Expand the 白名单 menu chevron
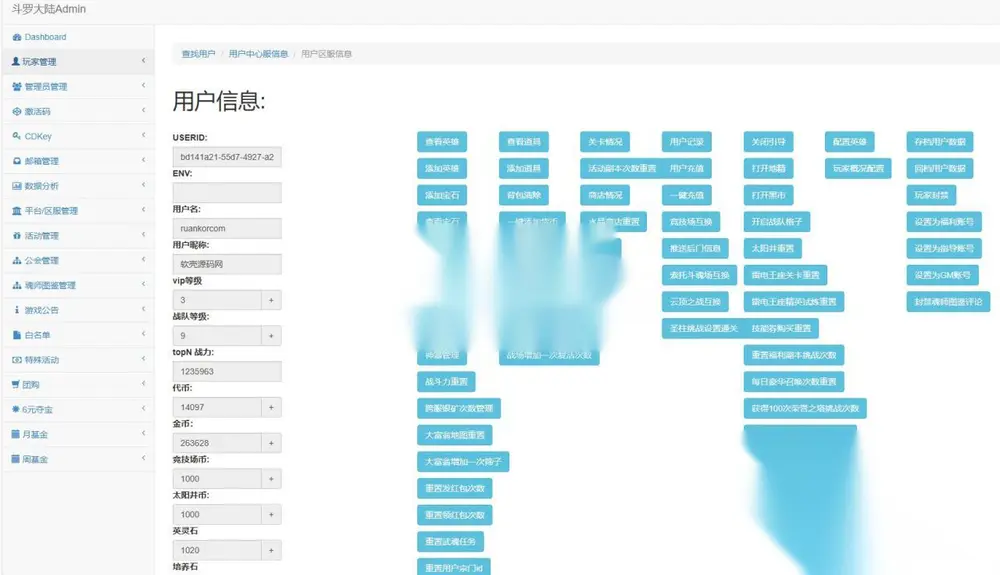The width and height of the screenshot is (1000, 575). point(143,334)
